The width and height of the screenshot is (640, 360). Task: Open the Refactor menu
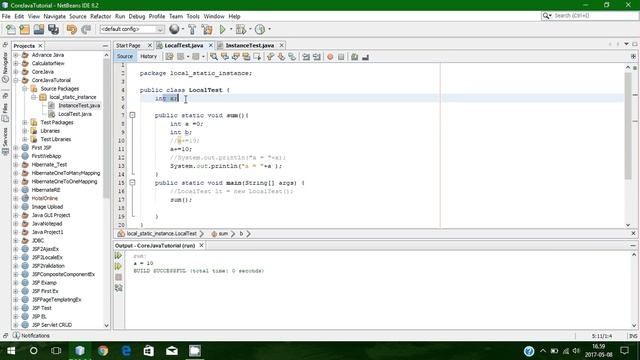(x=100, y=16)
